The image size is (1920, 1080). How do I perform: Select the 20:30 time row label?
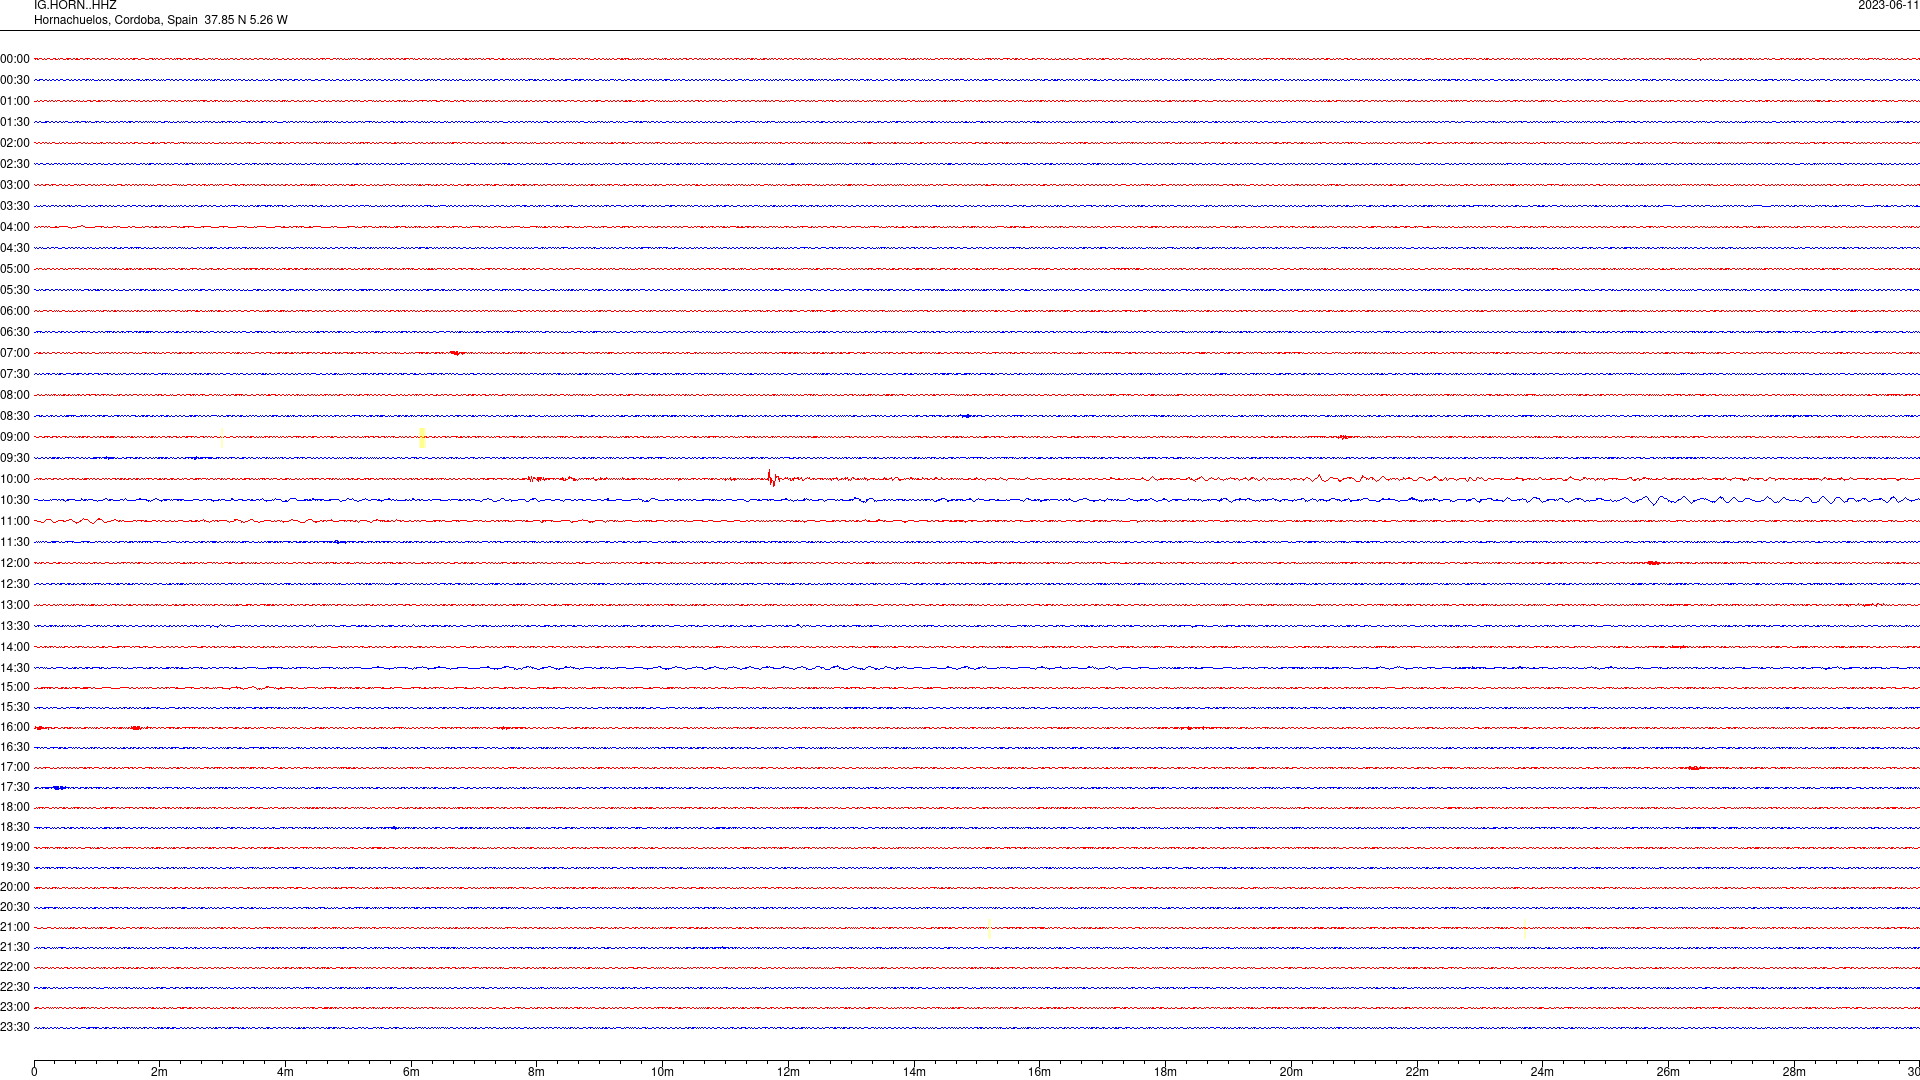15,907
